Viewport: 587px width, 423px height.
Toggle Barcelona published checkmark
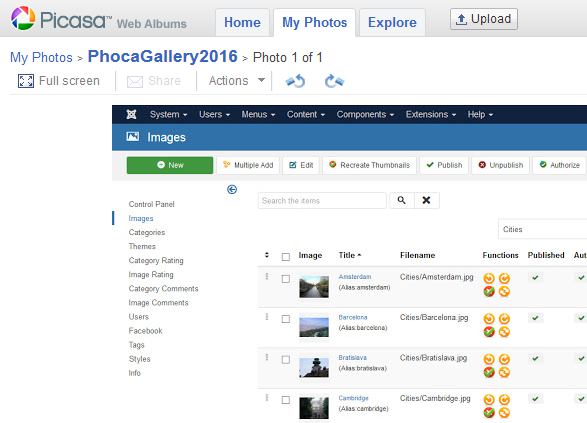(535, 318)
